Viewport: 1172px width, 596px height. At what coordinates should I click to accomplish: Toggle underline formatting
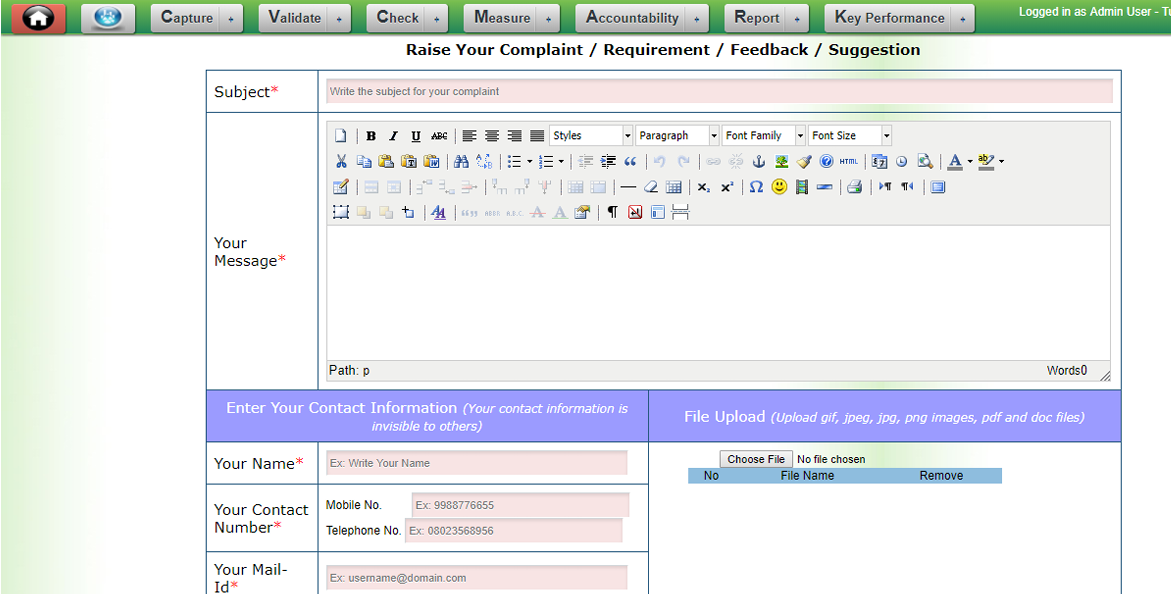pos(416,136)
